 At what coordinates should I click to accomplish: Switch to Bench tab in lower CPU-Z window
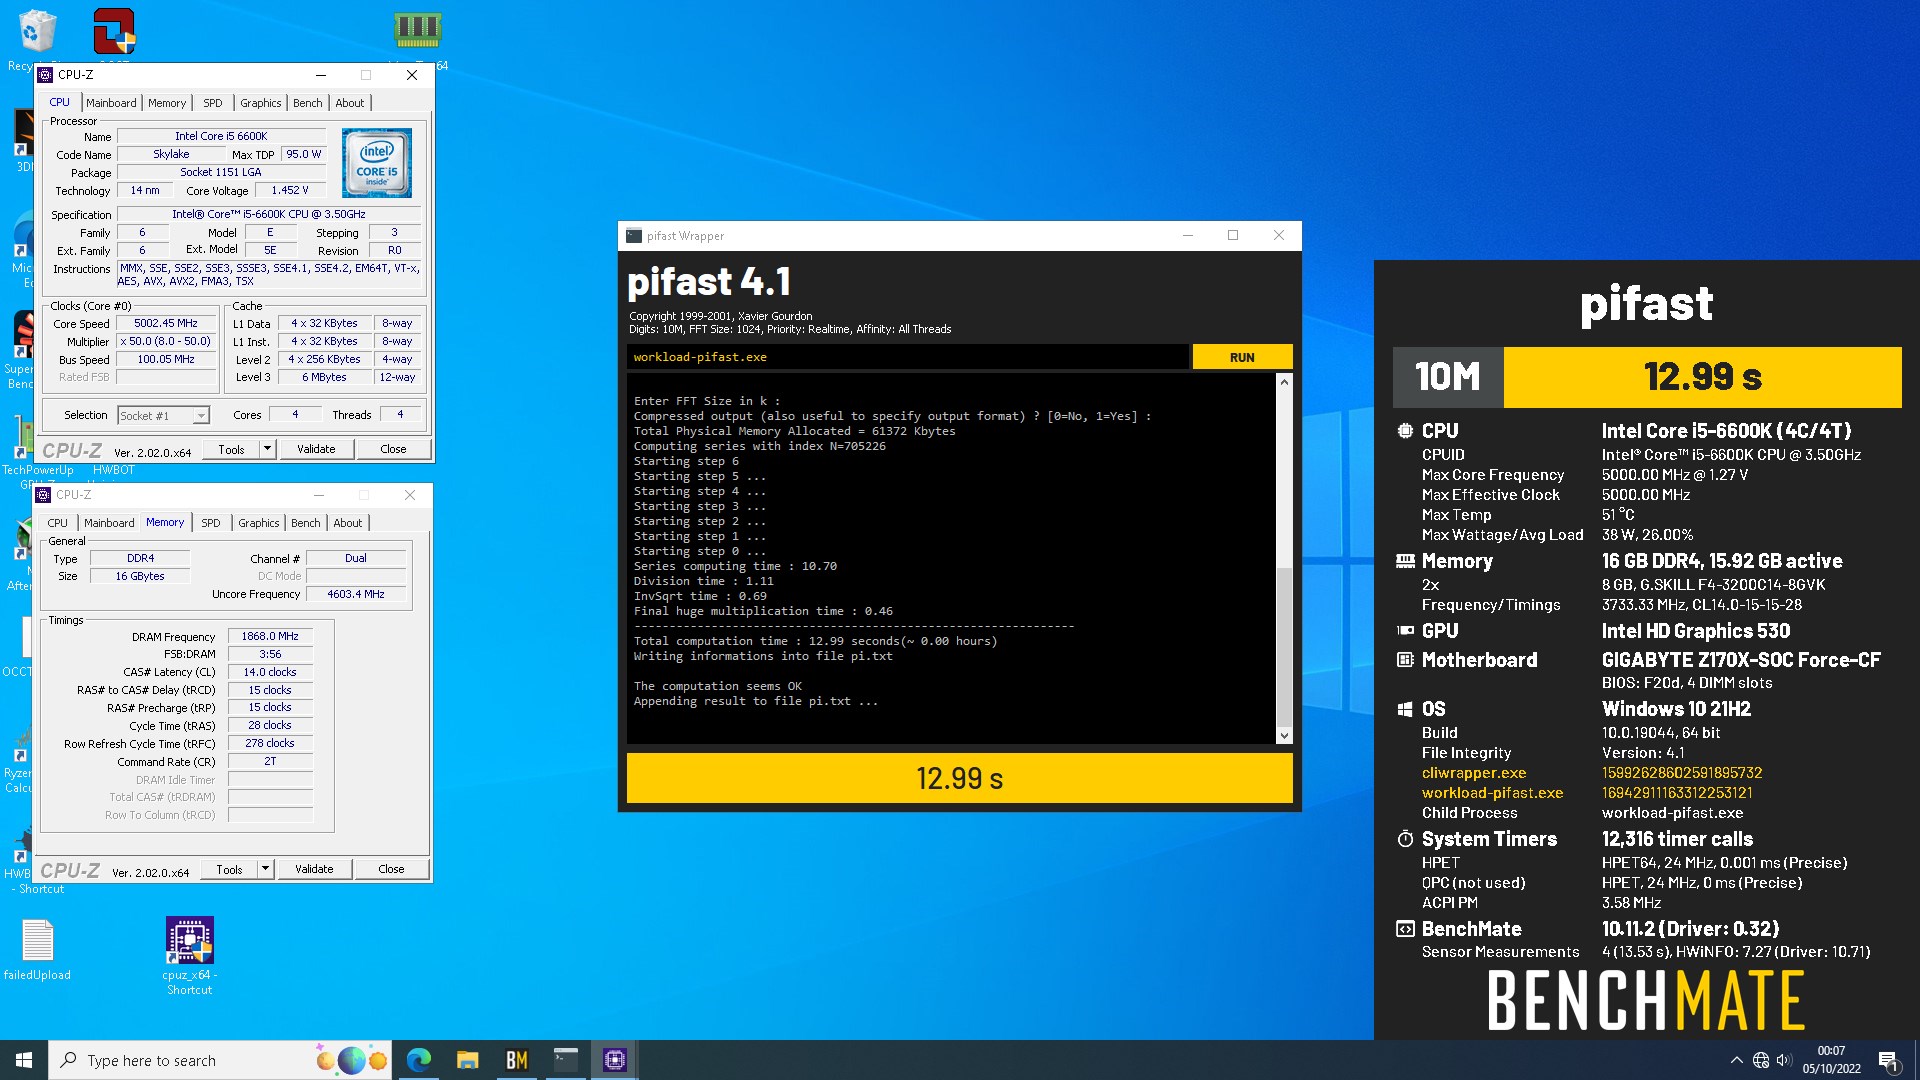point(306,523)
